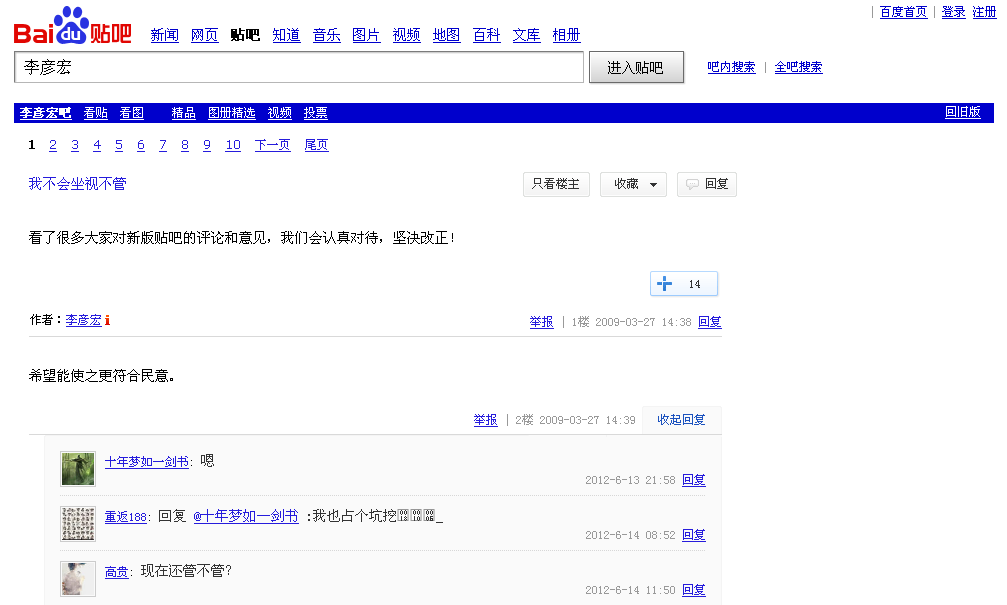Click 下一页 next page link

pos(272,145)
